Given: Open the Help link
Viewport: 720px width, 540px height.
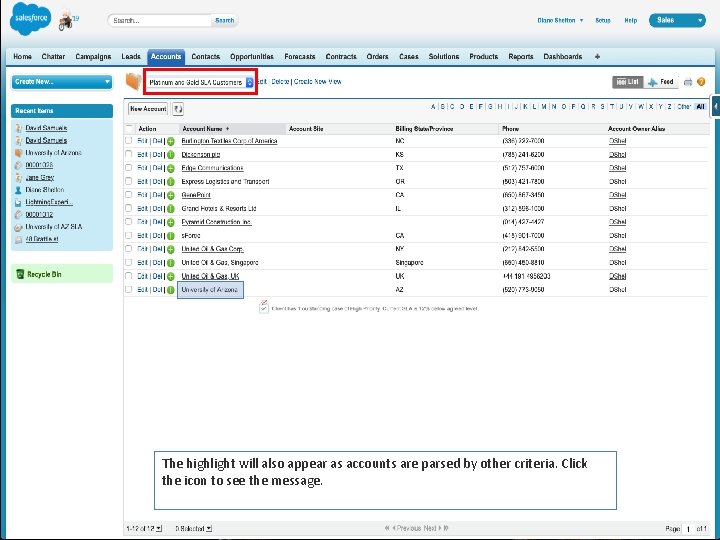Looking at the screenshot, I should (630, 20).
